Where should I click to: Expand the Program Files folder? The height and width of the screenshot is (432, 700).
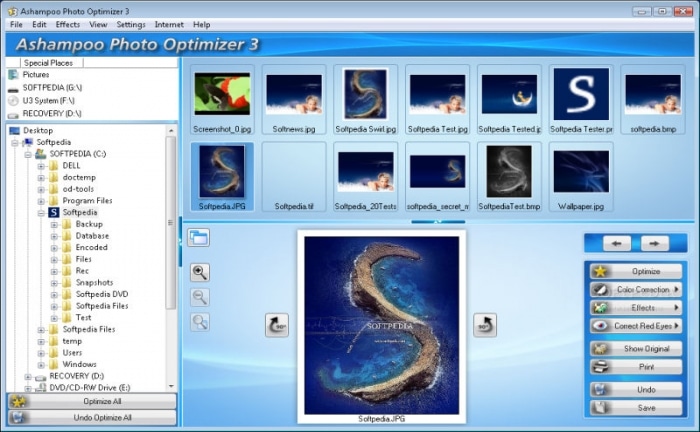coord(41,201)
